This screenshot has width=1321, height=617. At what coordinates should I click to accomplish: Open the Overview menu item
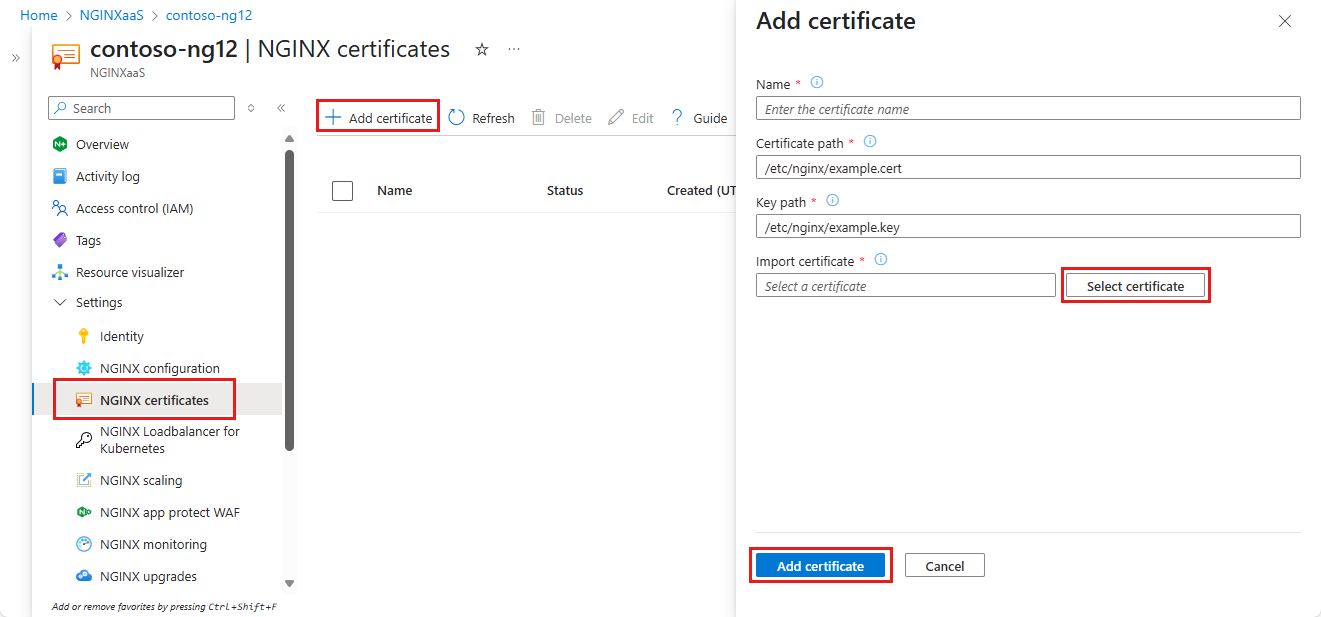tap(102, 144)
